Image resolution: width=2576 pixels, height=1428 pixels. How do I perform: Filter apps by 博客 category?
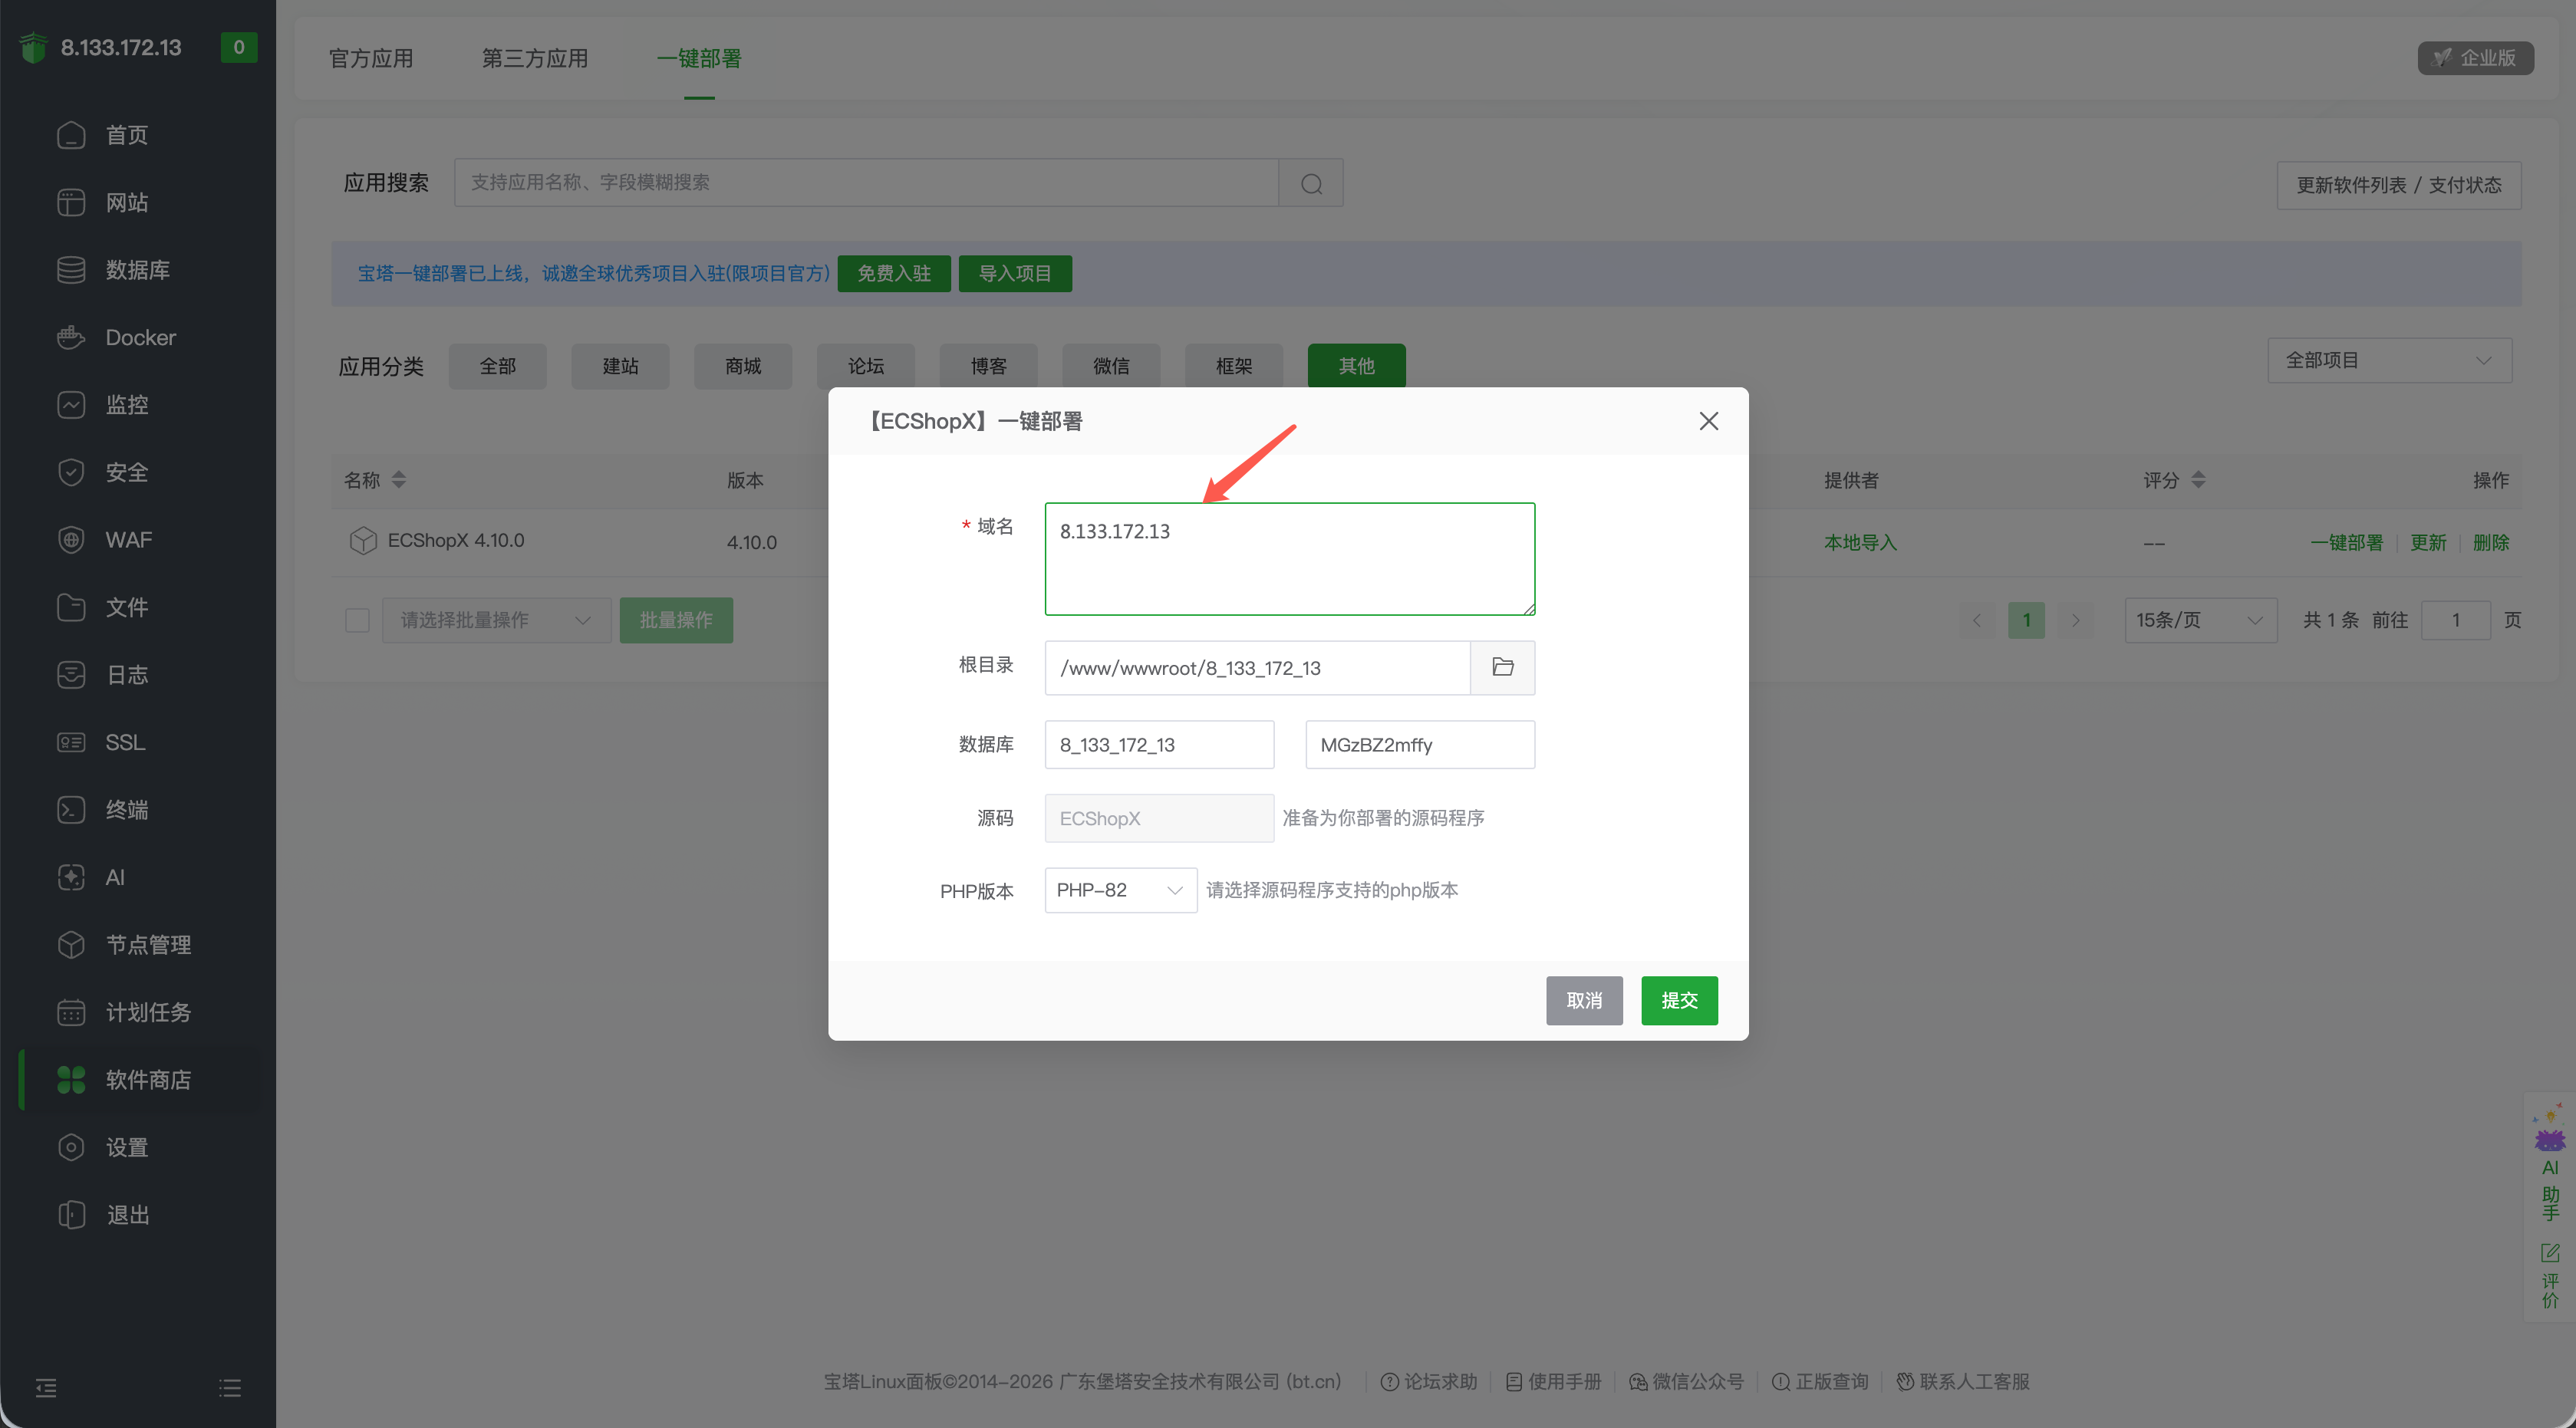(989, 366)
